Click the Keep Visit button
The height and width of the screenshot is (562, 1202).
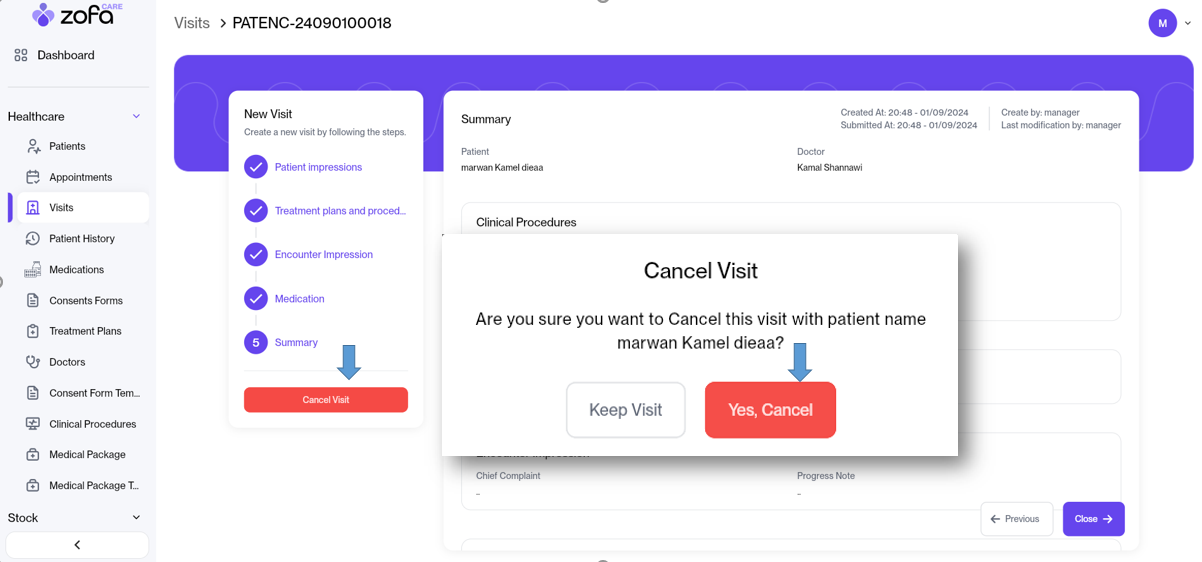pos(626,410)
